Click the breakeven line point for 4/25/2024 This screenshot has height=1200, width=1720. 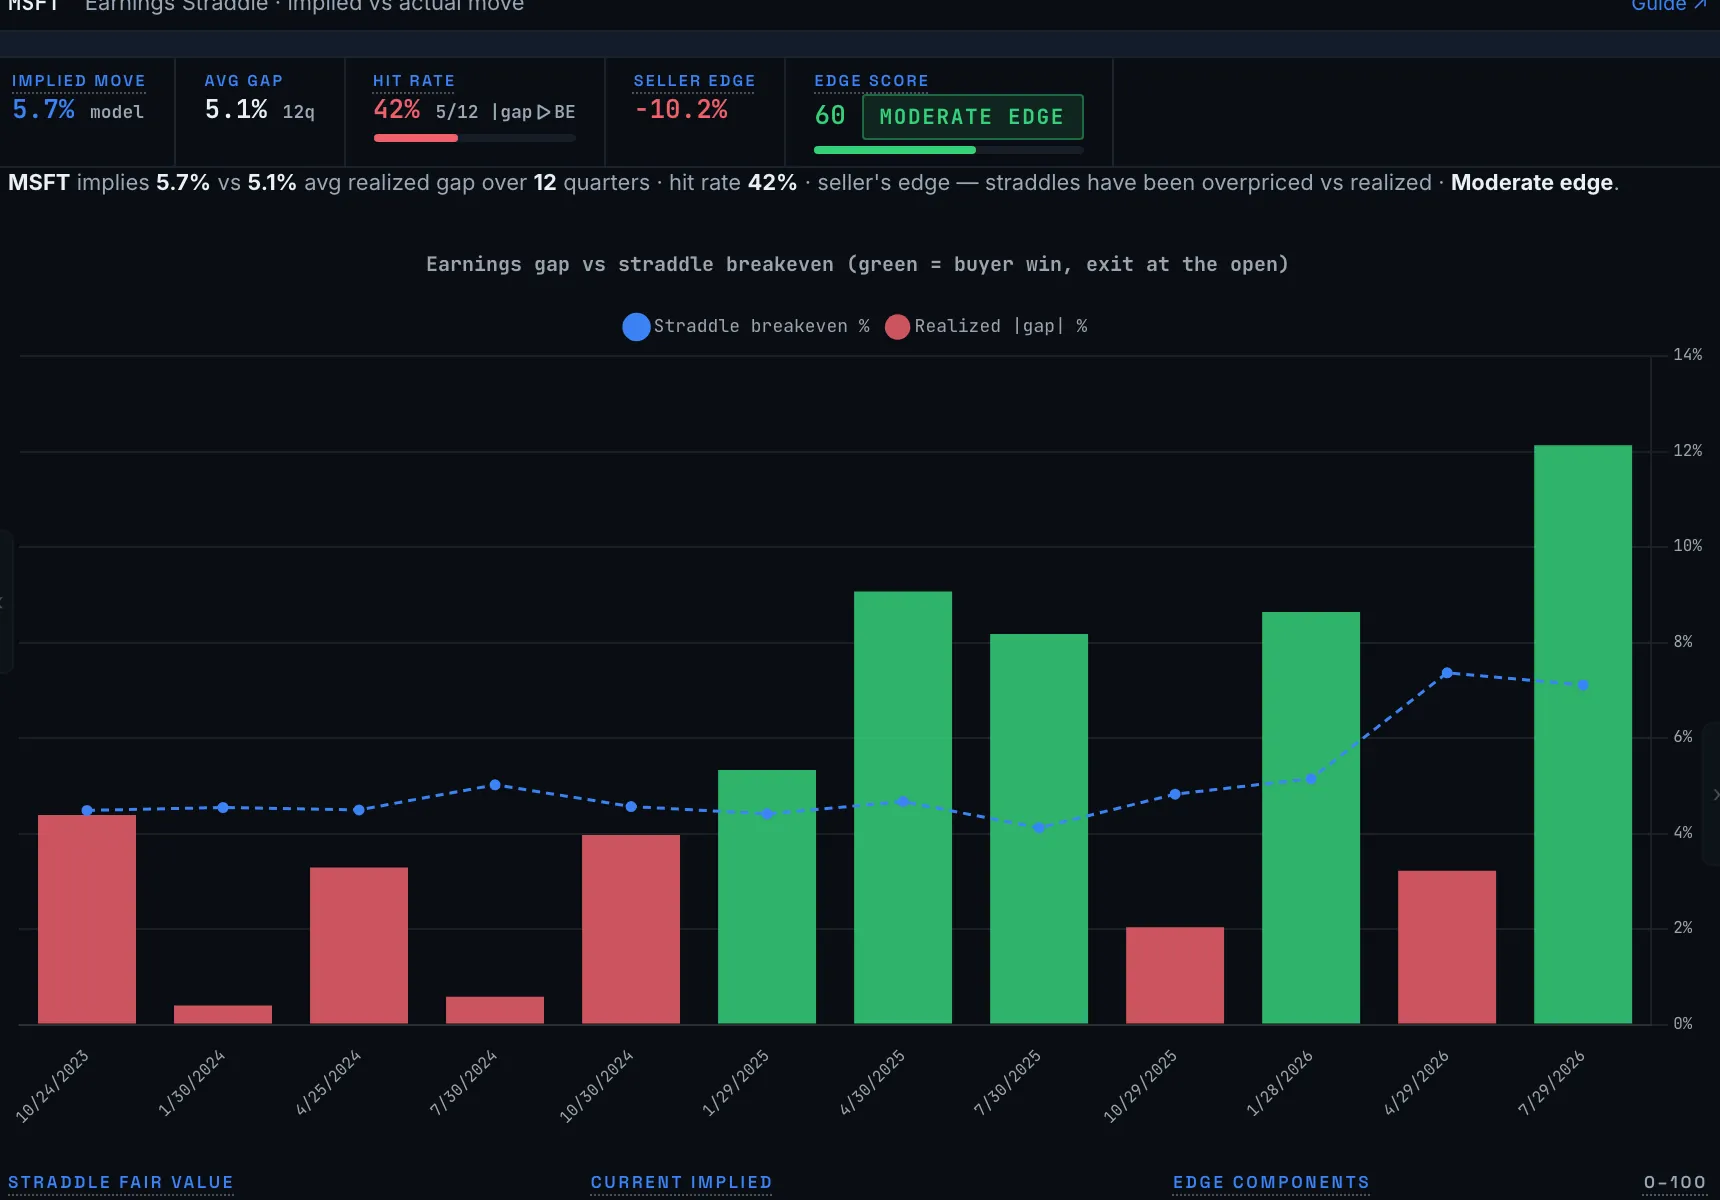coord(359,810)
